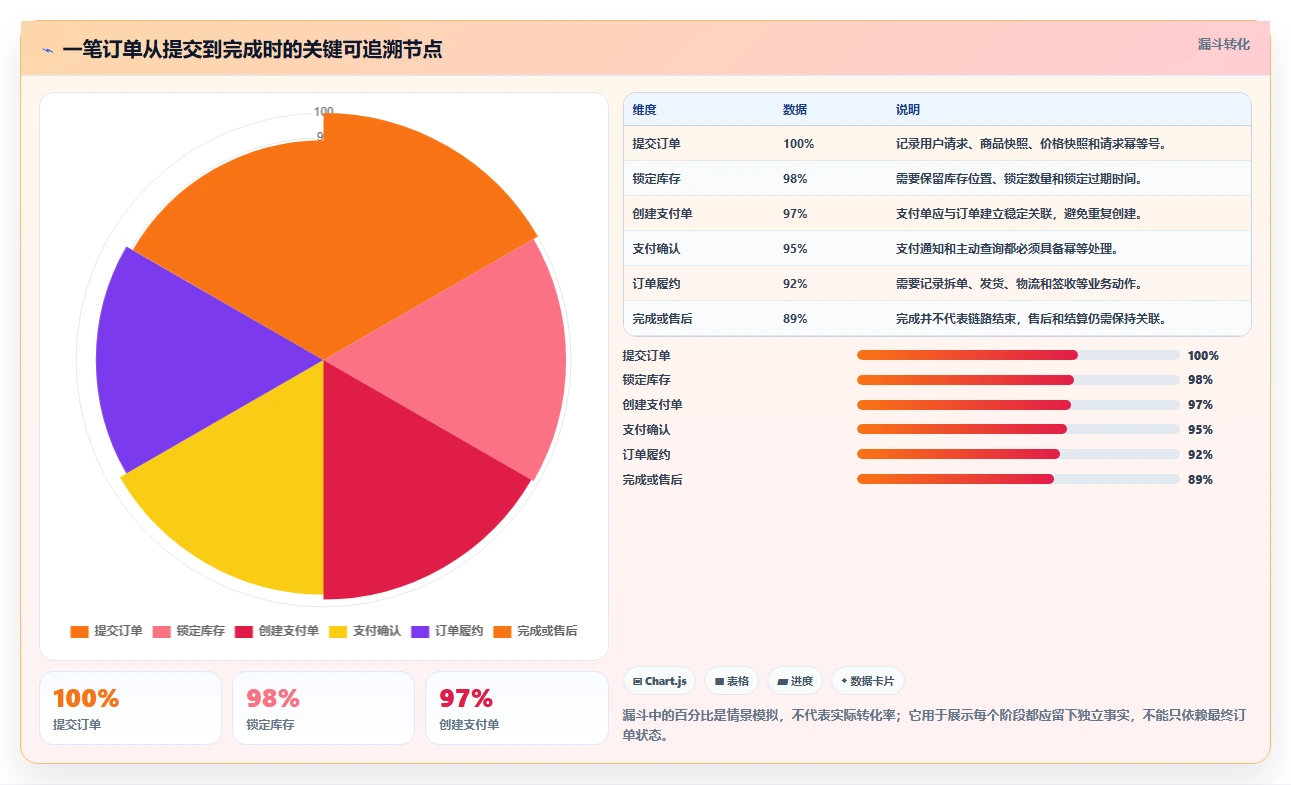Click the 锁定库存 progress bar
This screenshot has width=1291, height=785.
click(x=1018, y=380)
